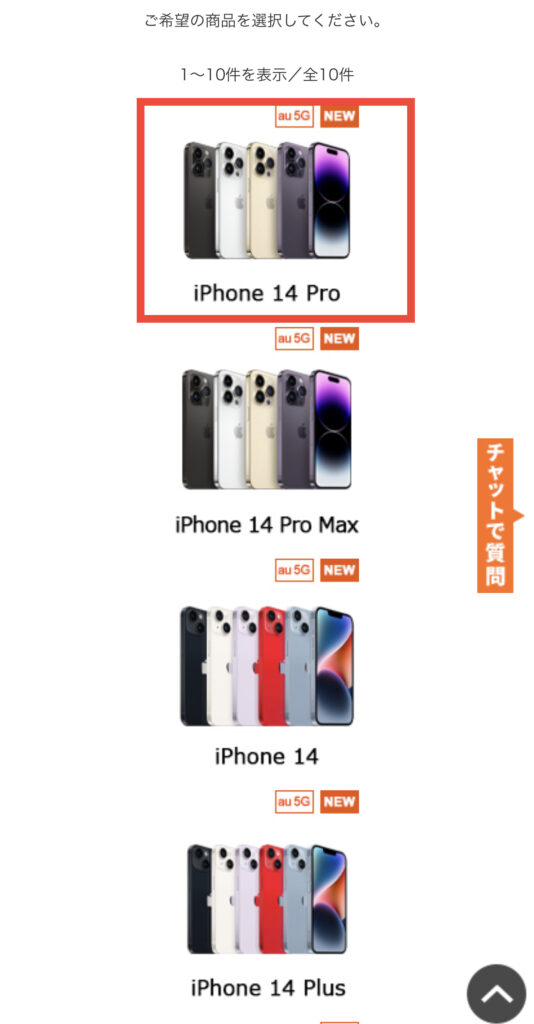Open the チャットで質問 side tab
The width and height of the screenshot is (534, 1024).
pyautogui.click(x=495, y=515)
